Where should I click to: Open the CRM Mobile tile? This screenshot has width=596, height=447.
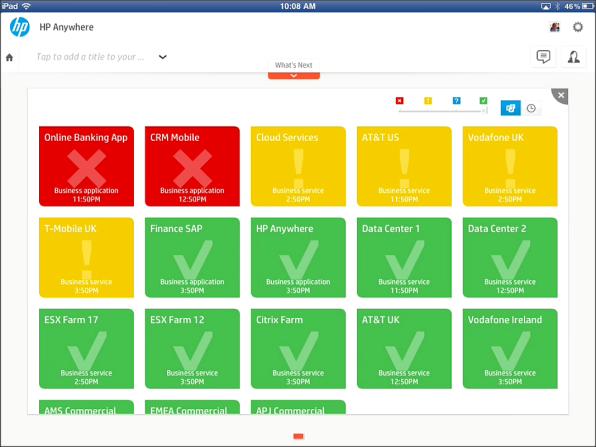pyautogui.click(x=192, y=166)
